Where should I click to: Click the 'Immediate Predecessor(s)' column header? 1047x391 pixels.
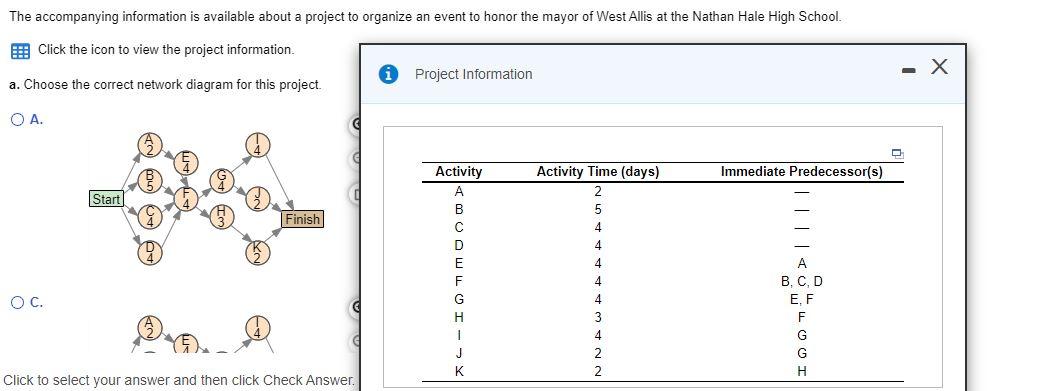(801, 171)
